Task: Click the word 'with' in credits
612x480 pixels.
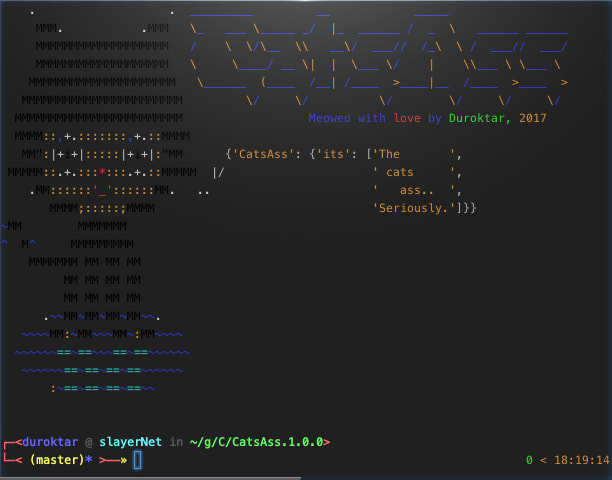Action: coord(372,118)
